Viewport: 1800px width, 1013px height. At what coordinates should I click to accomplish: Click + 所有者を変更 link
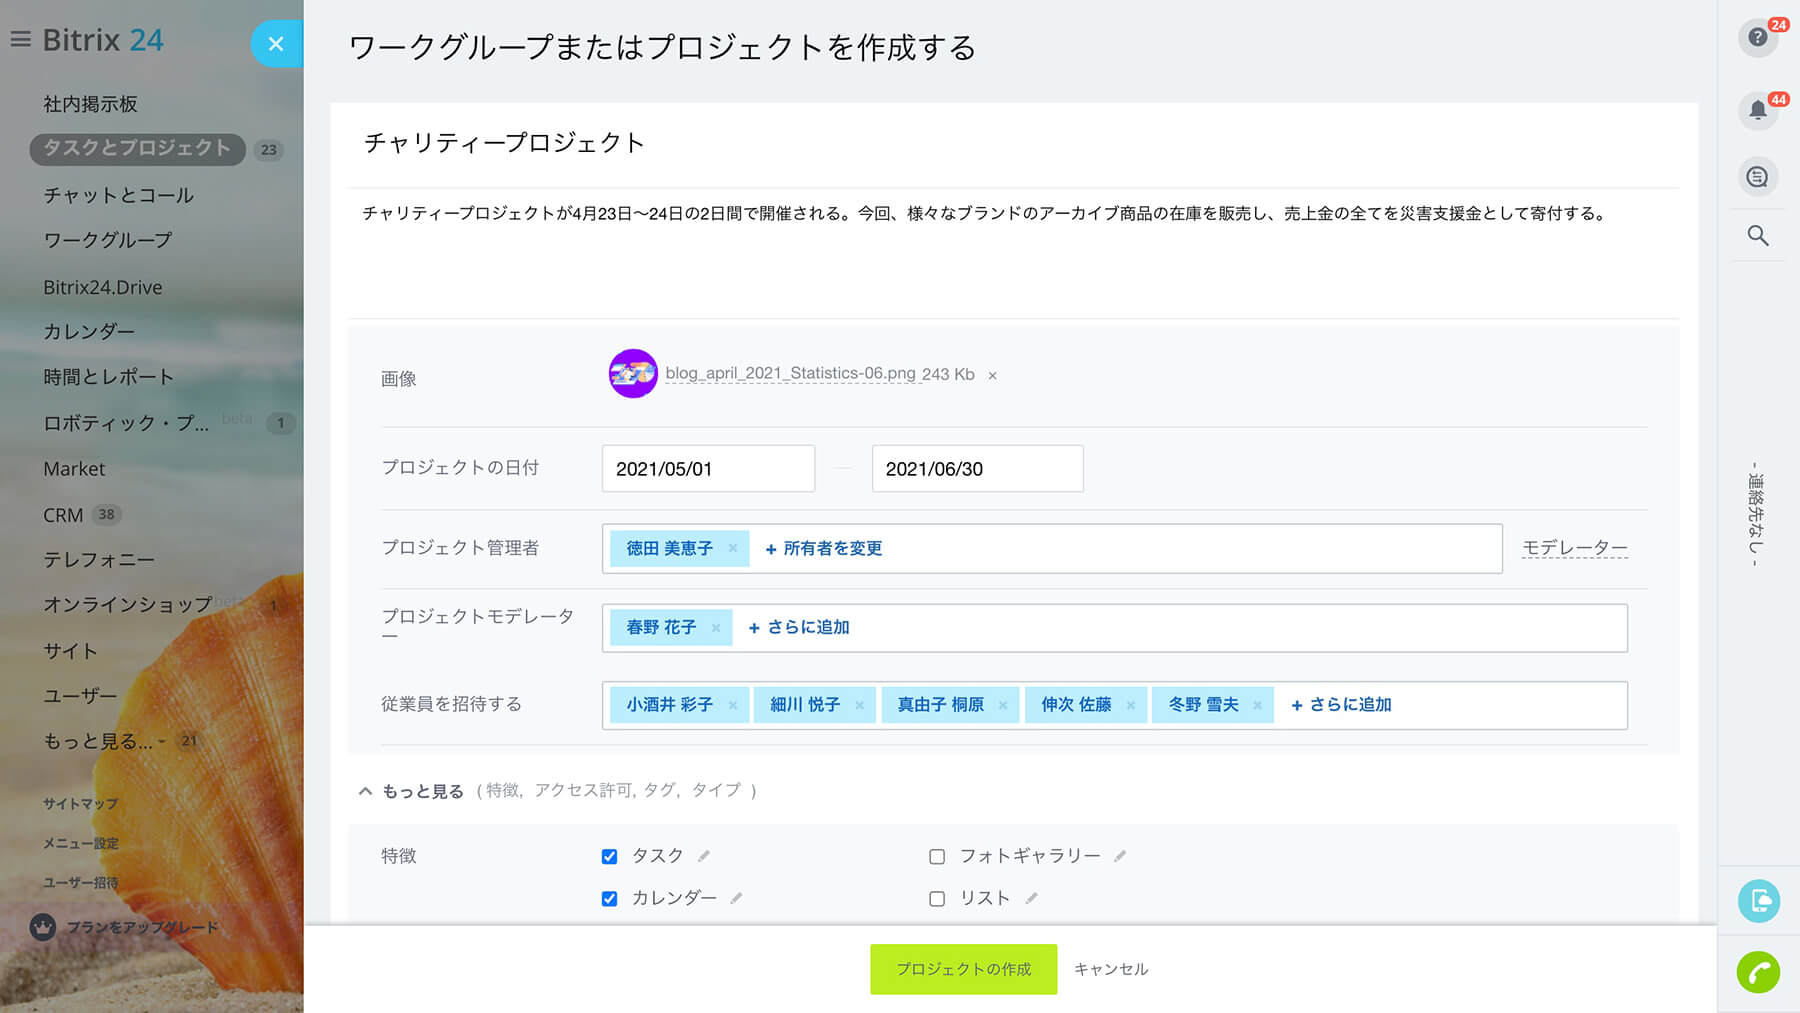coord(823,548)
